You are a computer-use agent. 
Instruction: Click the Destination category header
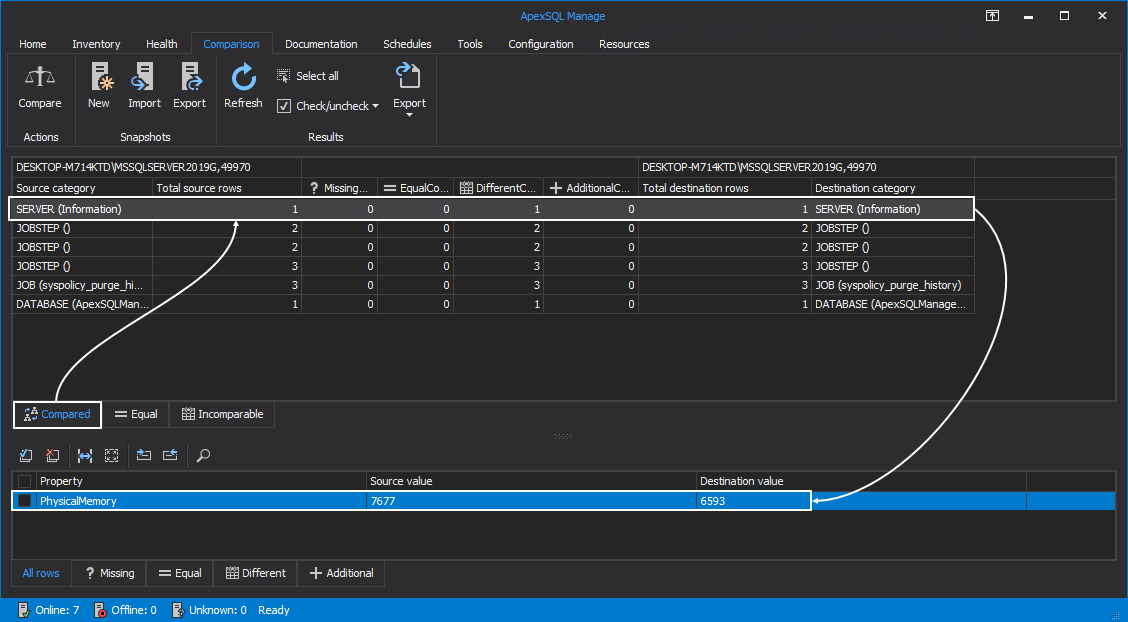[x=893, y=188]
